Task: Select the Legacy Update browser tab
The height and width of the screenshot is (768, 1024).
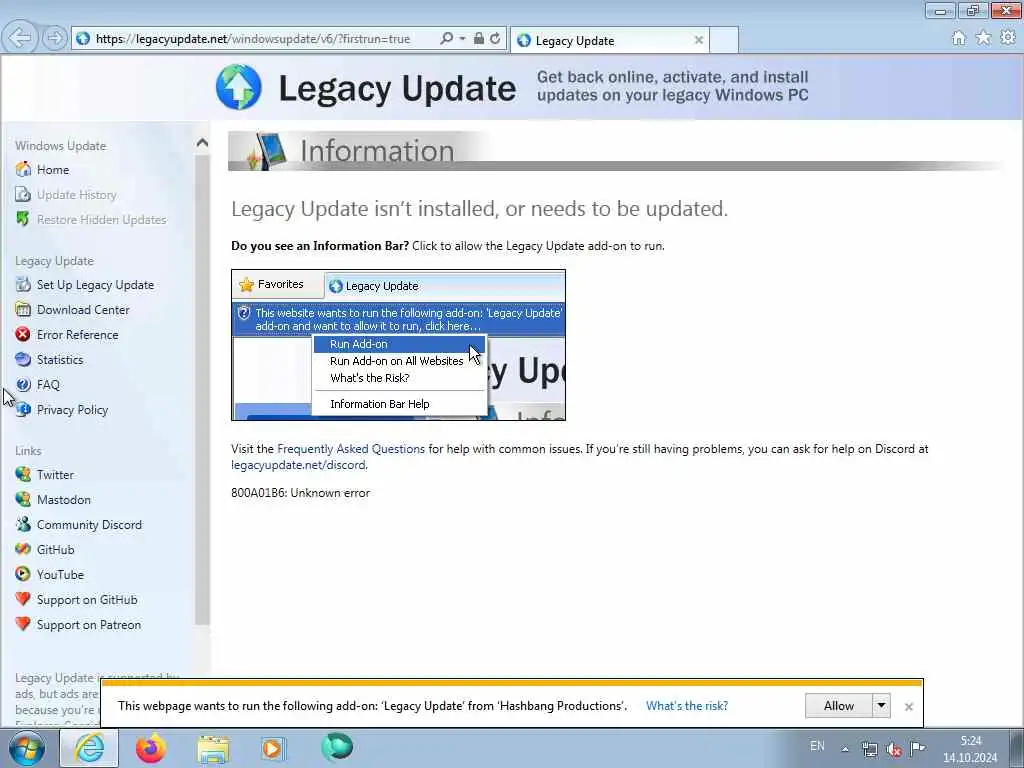Action: (x=611, y=40)
